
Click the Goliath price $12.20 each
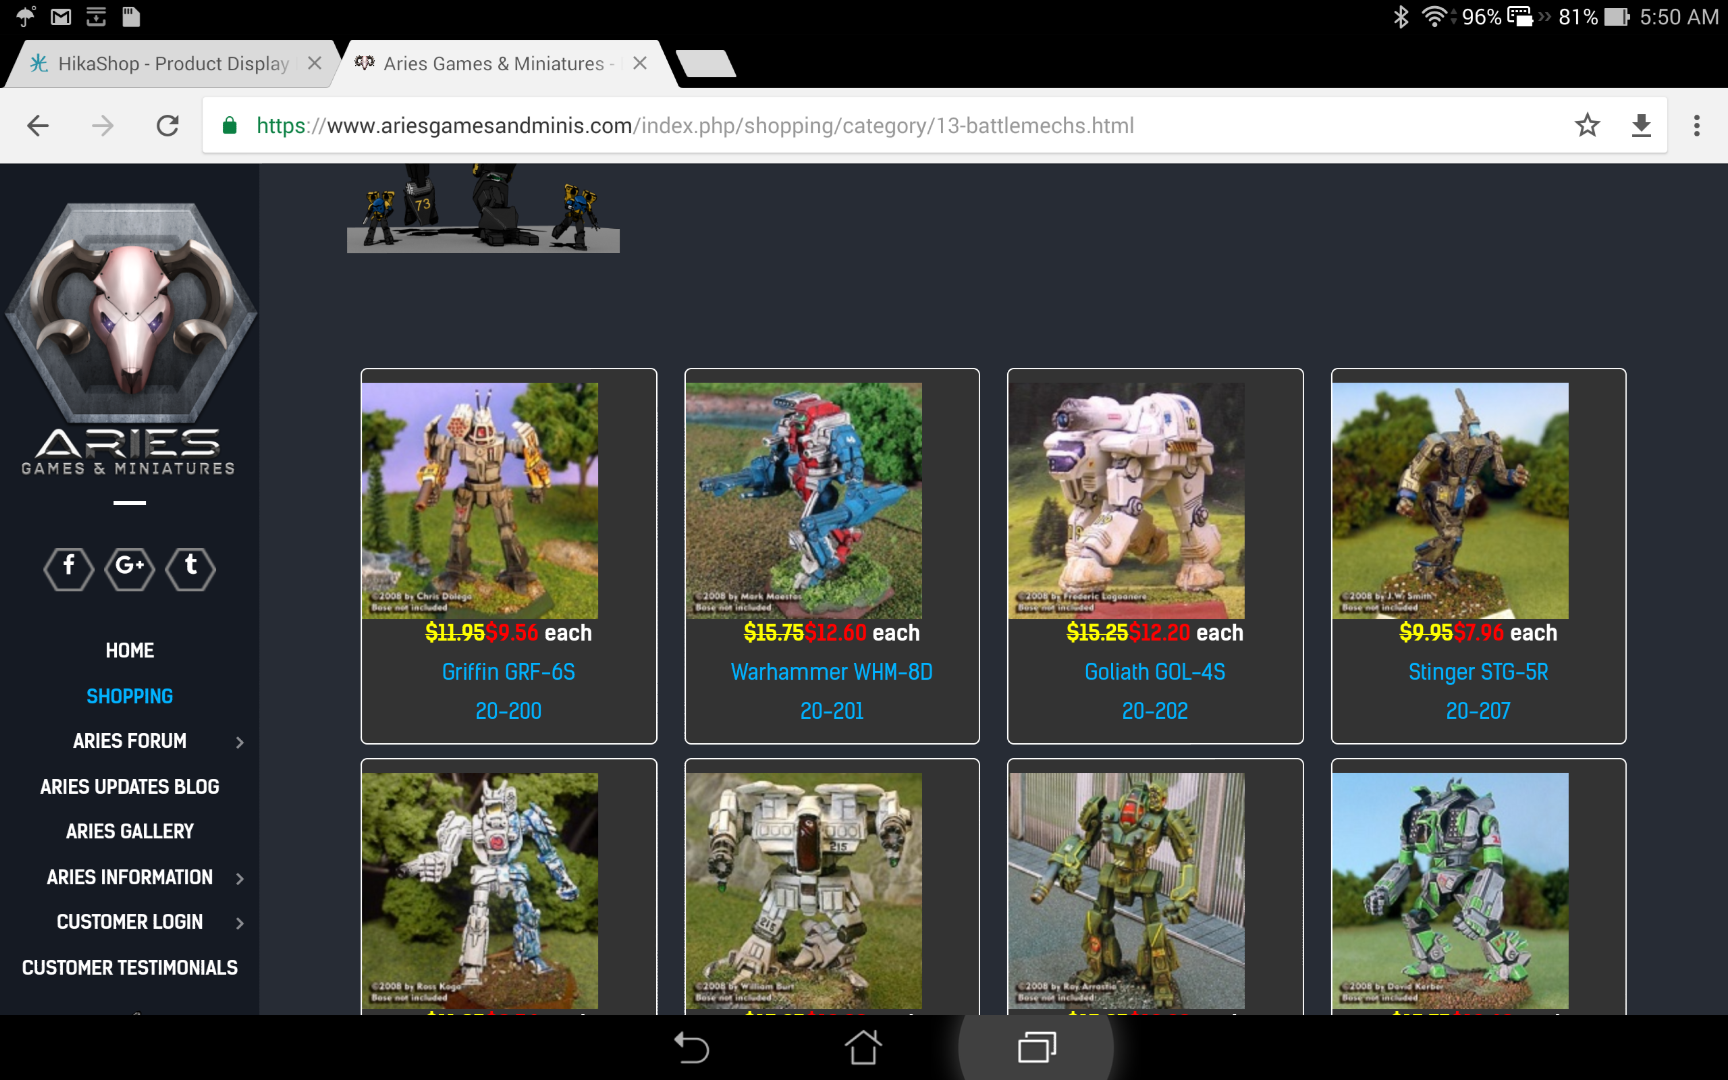pyautogui.click(x=1186, y=633)
